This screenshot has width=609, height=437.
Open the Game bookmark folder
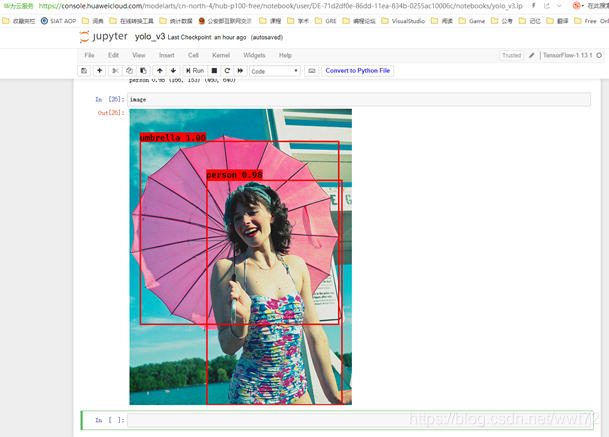(472, 21)
